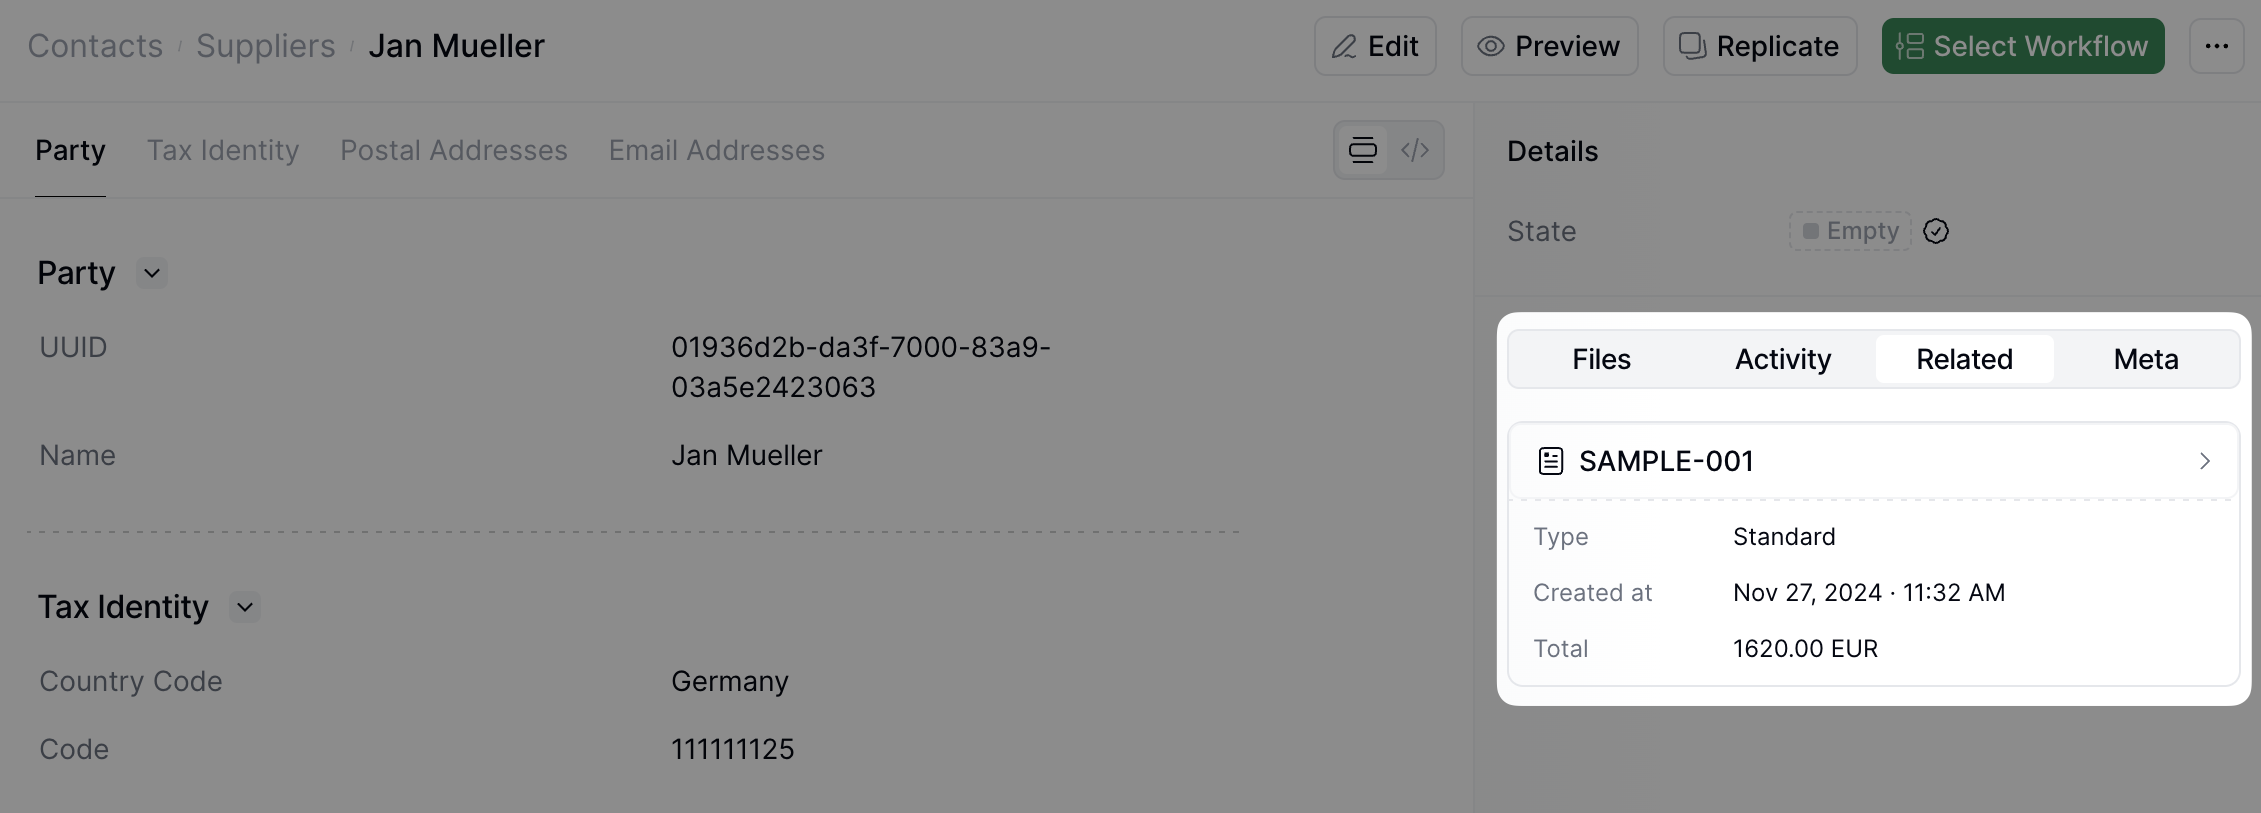Go back to Suppliers via breadcrumb
Screen dimensions: 2261x813
(x=264, y=45)
